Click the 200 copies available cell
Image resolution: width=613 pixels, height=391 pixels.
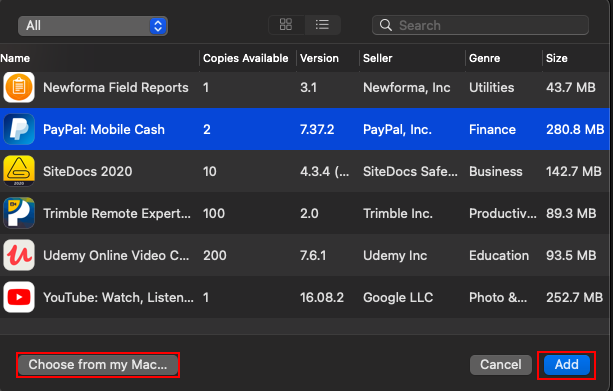tap(215, 255)
